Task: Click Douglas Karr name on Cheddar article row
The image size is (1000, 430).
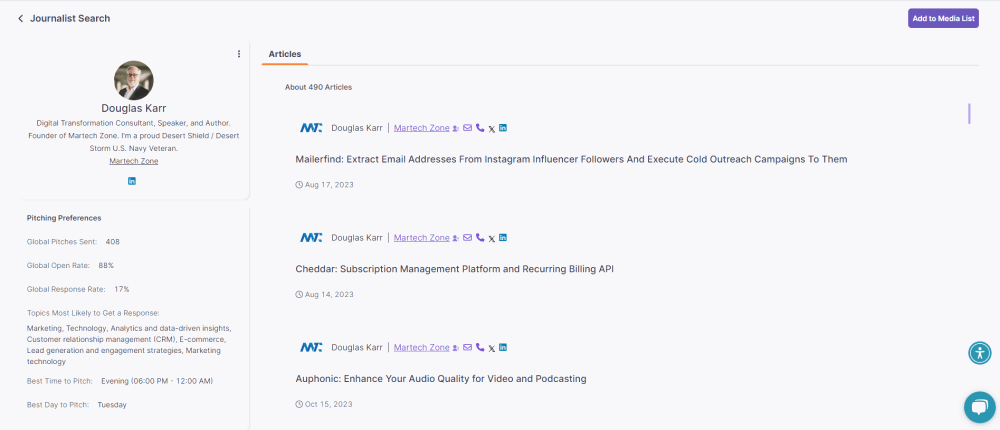Action: coord(357,238)
